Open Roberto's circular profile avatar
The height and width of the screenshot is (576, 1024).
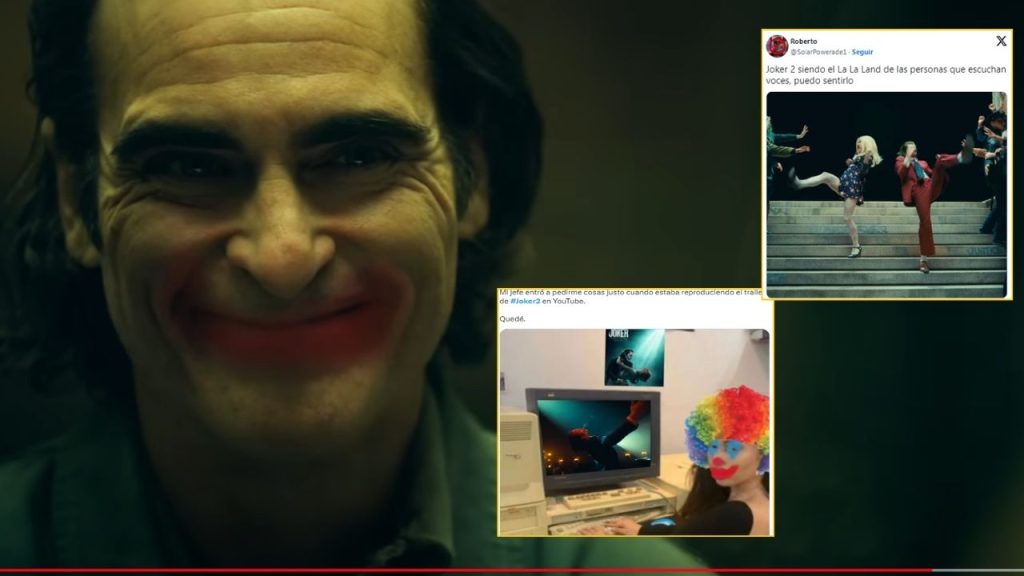[x=778, y=45]
